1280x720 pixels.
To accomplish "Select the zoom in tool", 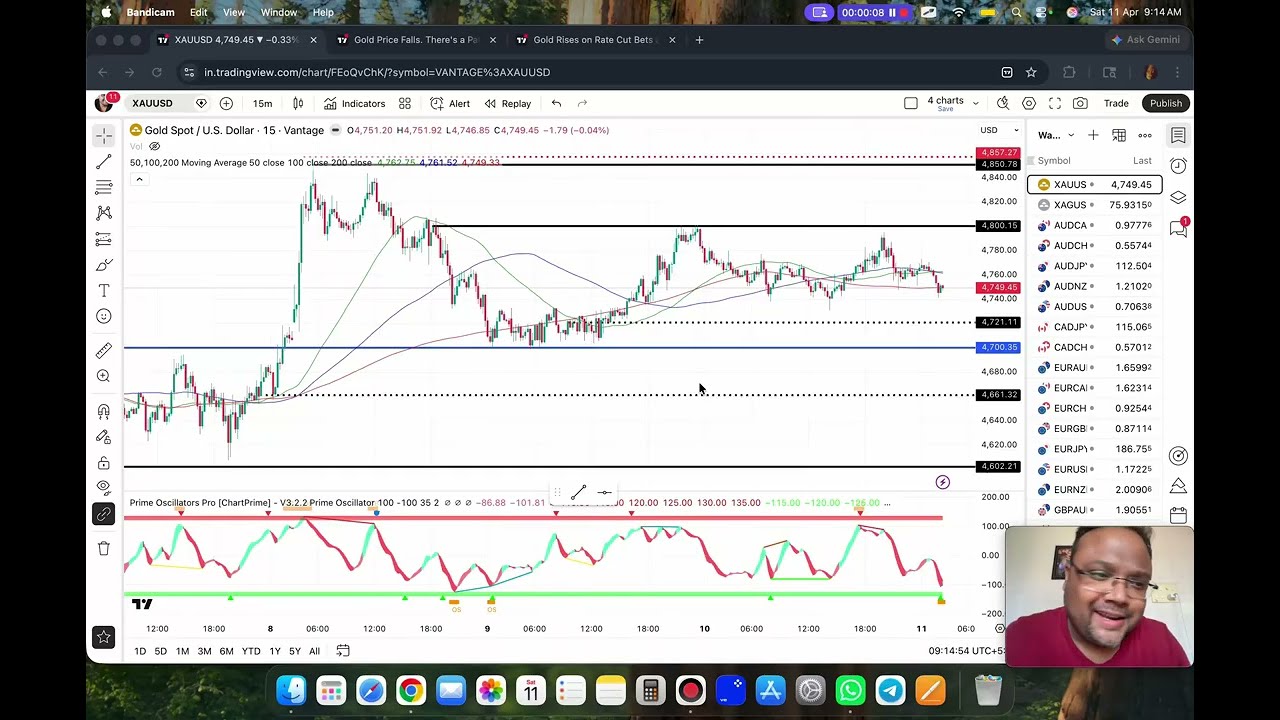I will pos(104,376).
